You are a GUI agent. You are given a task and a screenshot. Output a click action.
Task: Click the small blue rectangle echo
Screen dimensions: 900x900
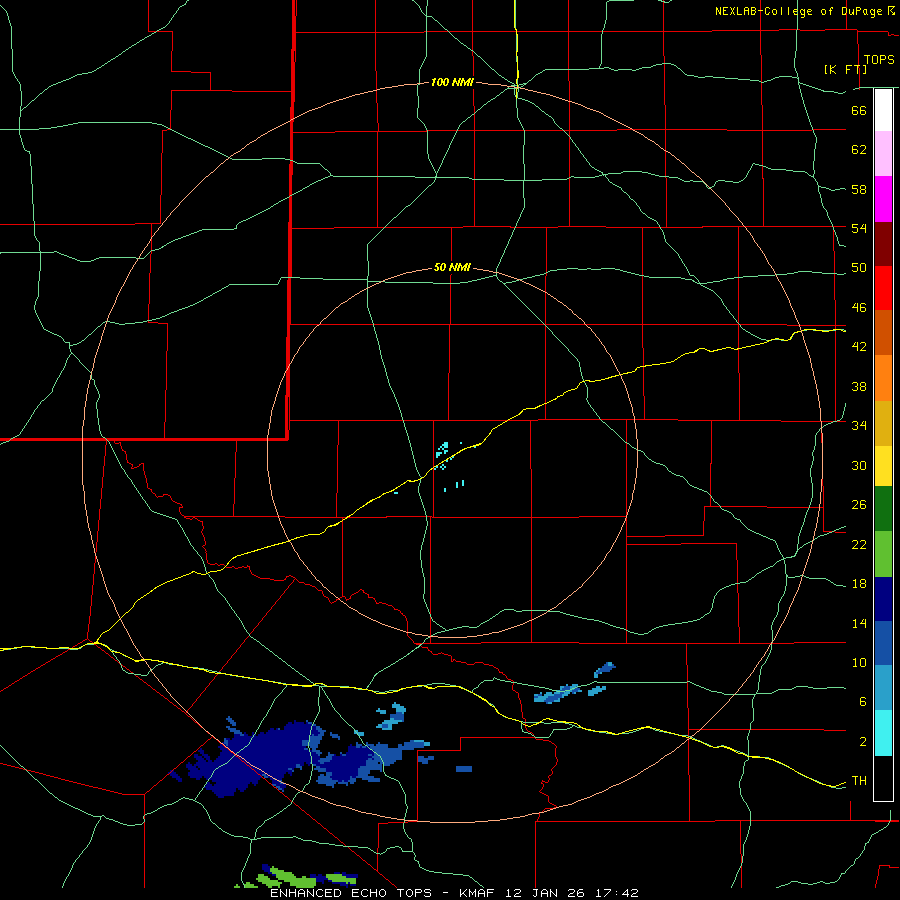[464, 769]
